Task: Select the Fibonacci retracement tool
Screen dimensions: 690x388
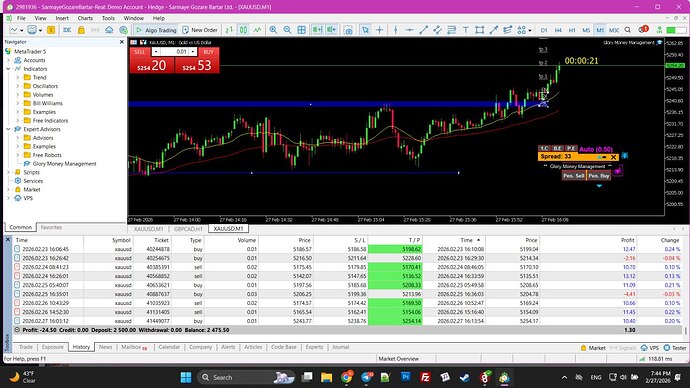Action: (451, 30)
